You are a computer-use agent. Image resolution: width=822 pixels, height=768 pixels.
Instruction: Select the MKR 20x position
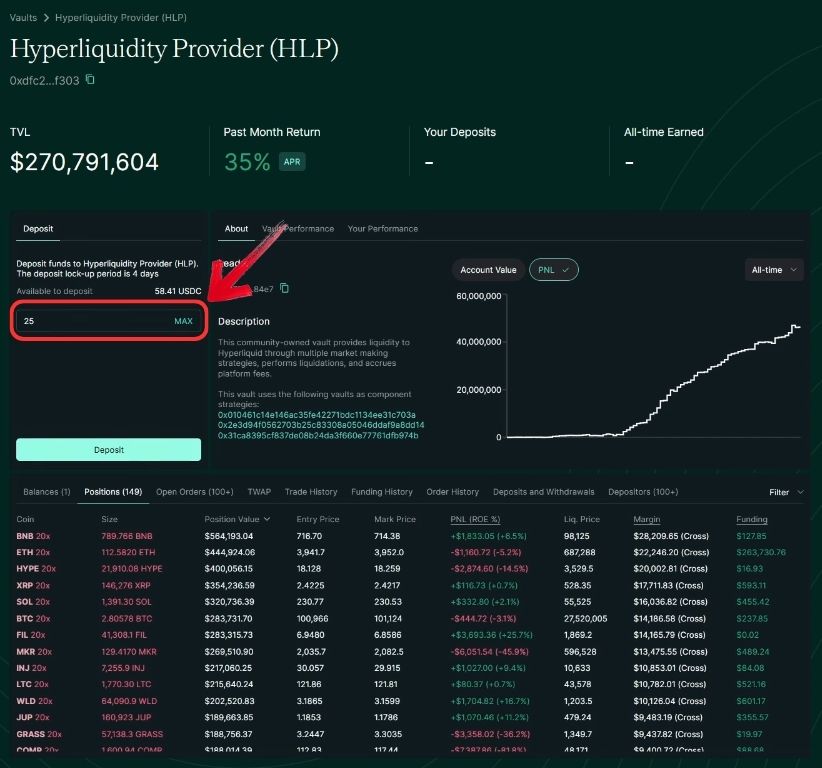pos(34,652)
